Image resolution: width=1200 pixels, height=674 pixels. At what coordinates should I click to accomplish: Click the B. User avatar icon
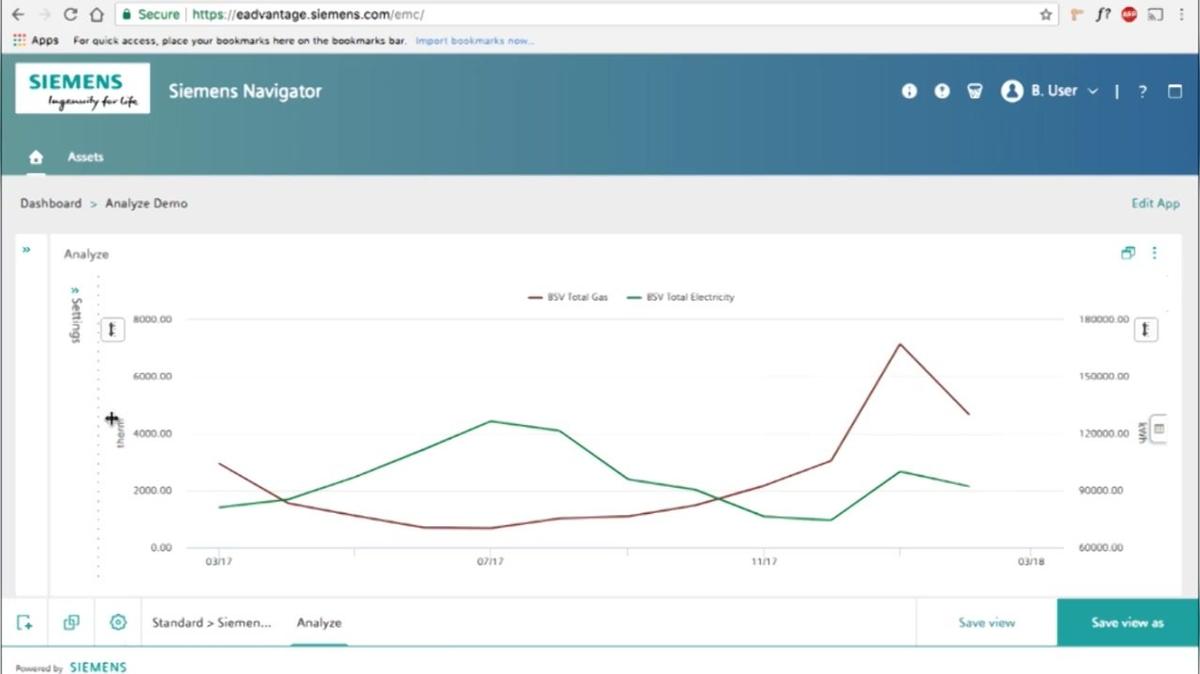coord(1012,91)
